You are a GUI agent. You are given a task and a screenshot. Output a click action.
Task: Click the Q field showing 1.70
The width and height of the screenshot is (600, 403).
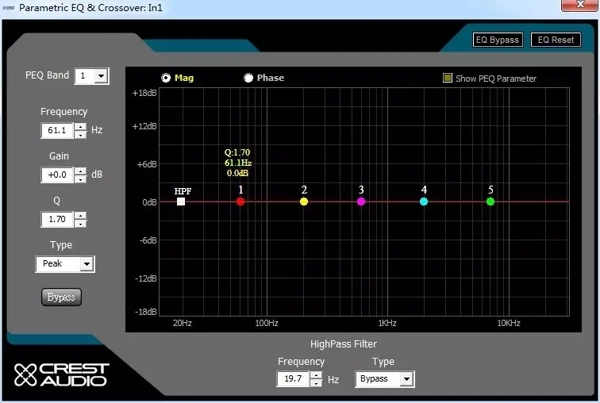tap(57, 219)
